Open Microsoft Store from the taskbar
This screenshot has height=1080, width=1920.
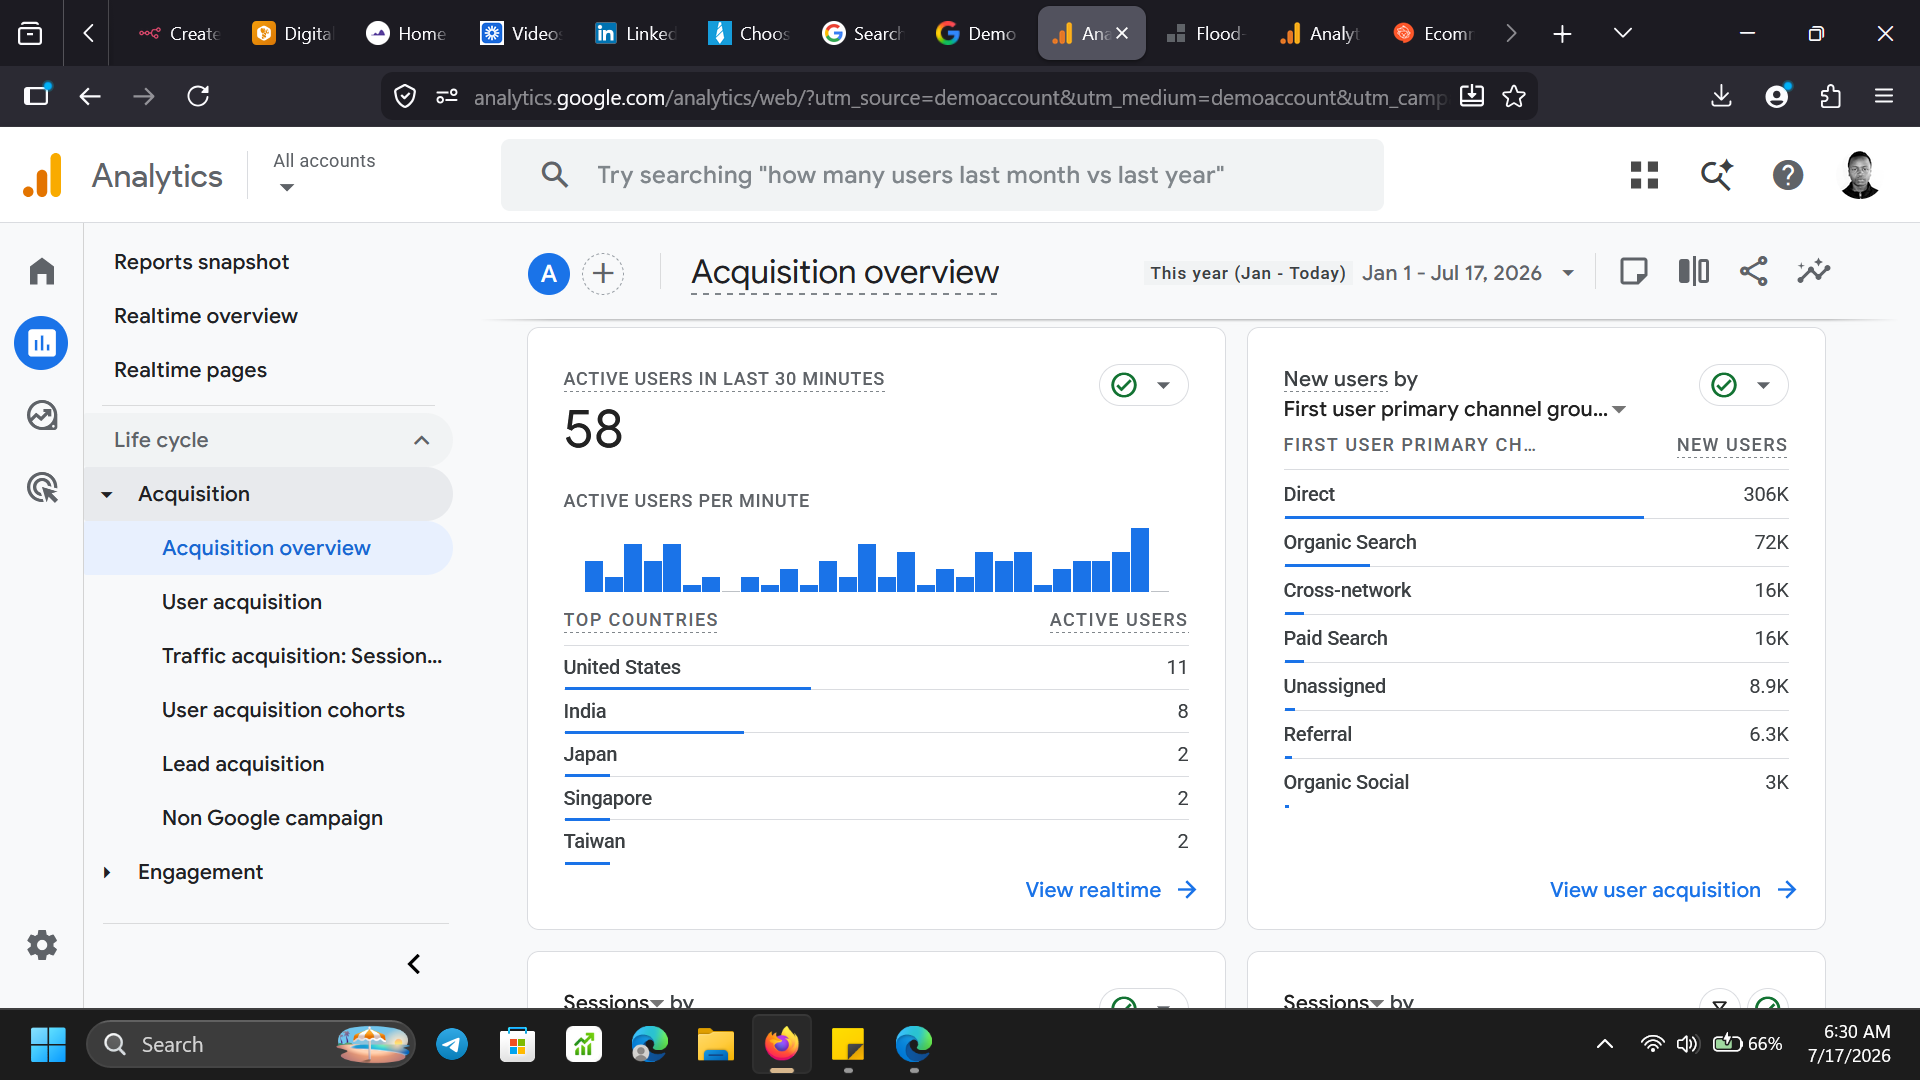click(x=518, y=1045)
